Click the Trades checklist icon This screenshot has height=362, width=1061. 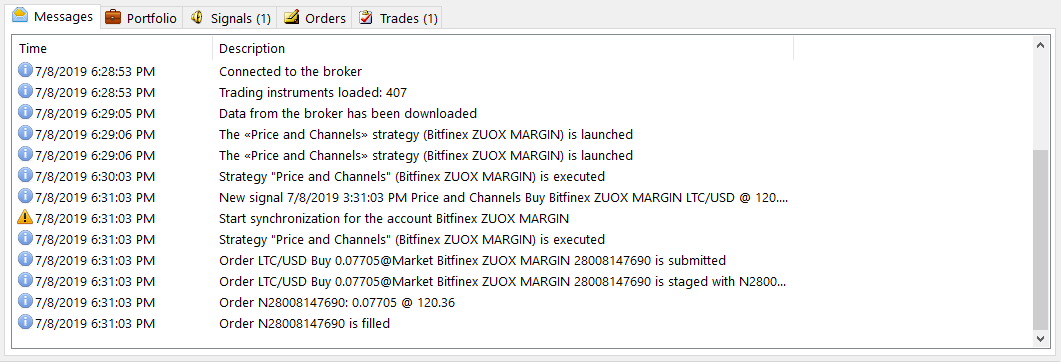point(365,18)
